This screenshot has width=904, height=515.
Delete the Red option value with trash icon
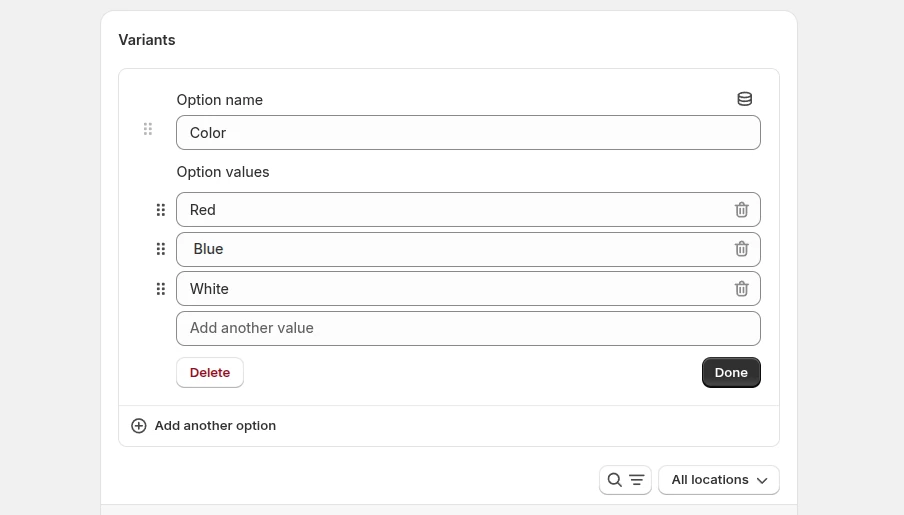tap(741, 210)
